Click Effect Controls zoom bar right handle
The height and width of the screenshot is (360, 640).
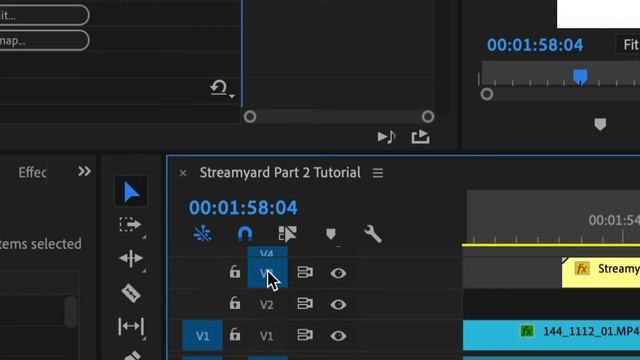tap(428, 117)
